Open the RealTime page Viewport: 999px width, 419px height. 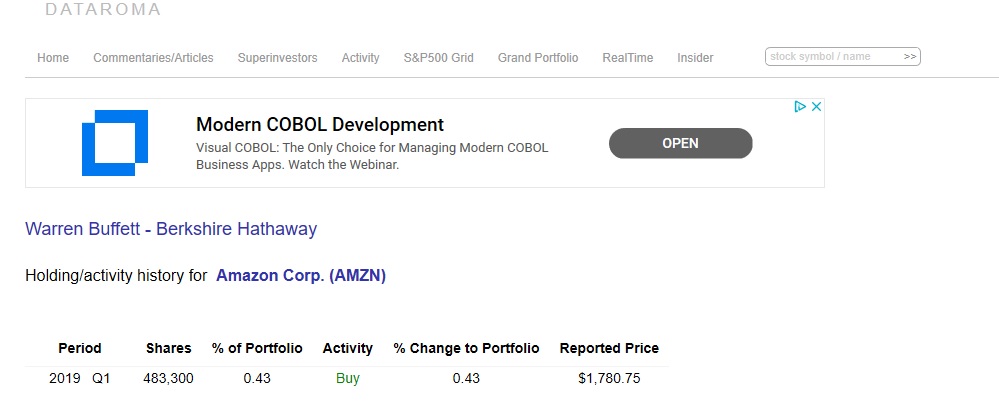[627, 58]
